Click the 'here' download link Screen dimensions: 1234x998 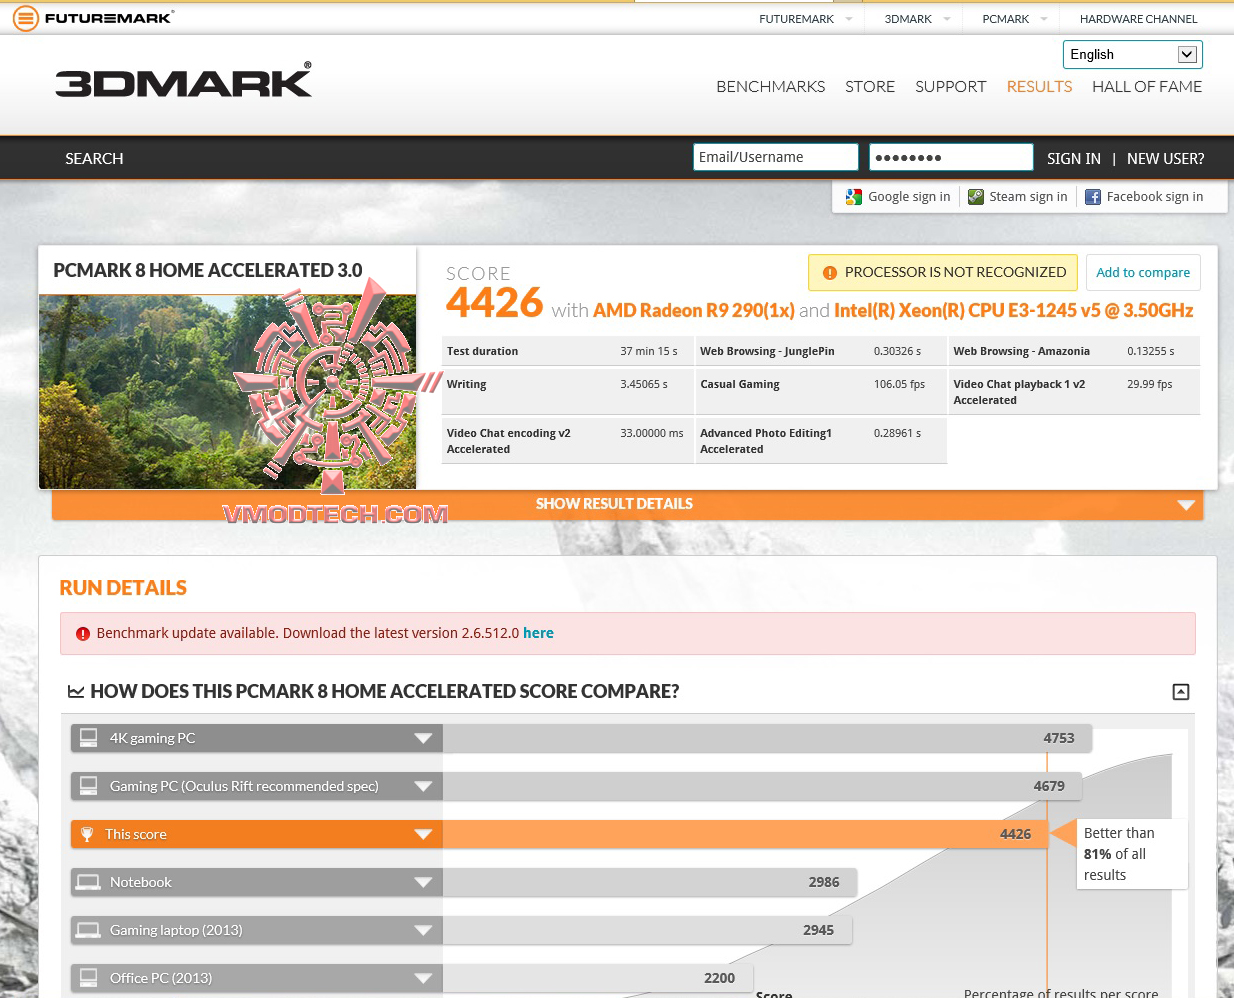(538, 633)
